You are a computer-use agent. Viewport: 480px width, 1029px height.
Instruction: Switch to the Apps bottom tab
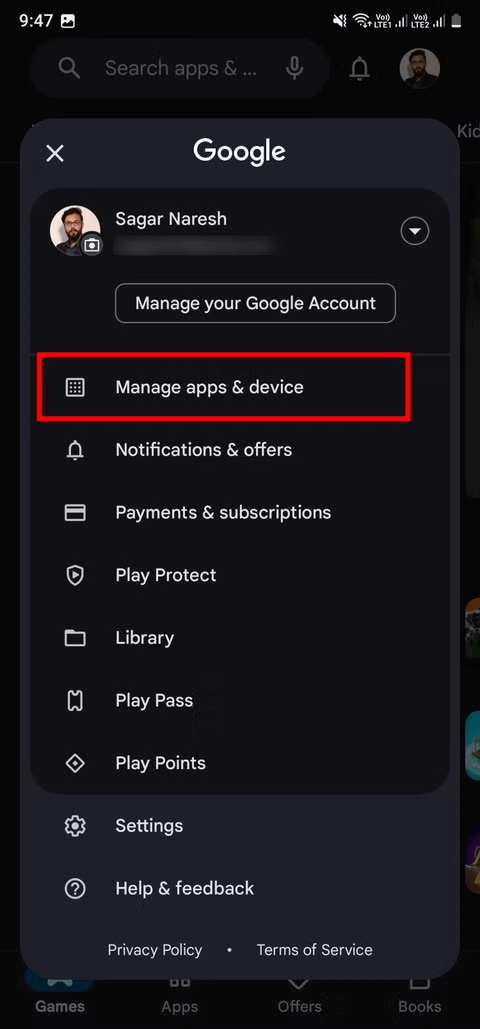click(180, 996)
